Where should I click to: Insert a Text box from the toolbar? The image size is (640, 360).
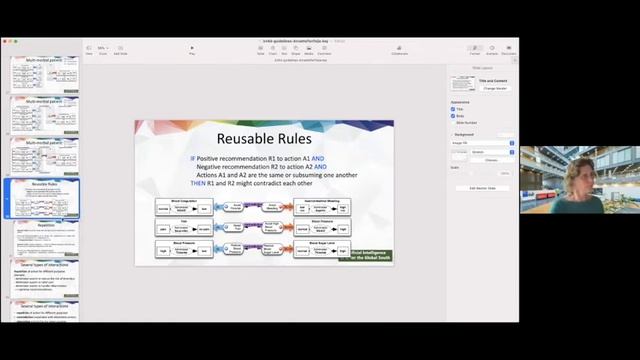pyautogui.click(x=284, y=48)
